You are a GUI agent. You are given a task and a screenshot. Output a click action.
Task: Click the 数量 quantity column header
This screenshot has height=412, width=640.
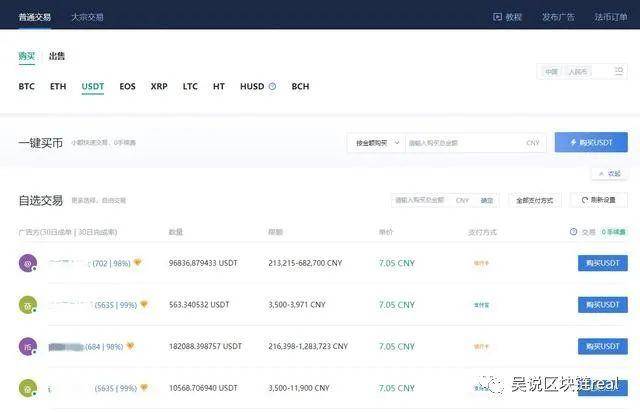tap(176, 232)
